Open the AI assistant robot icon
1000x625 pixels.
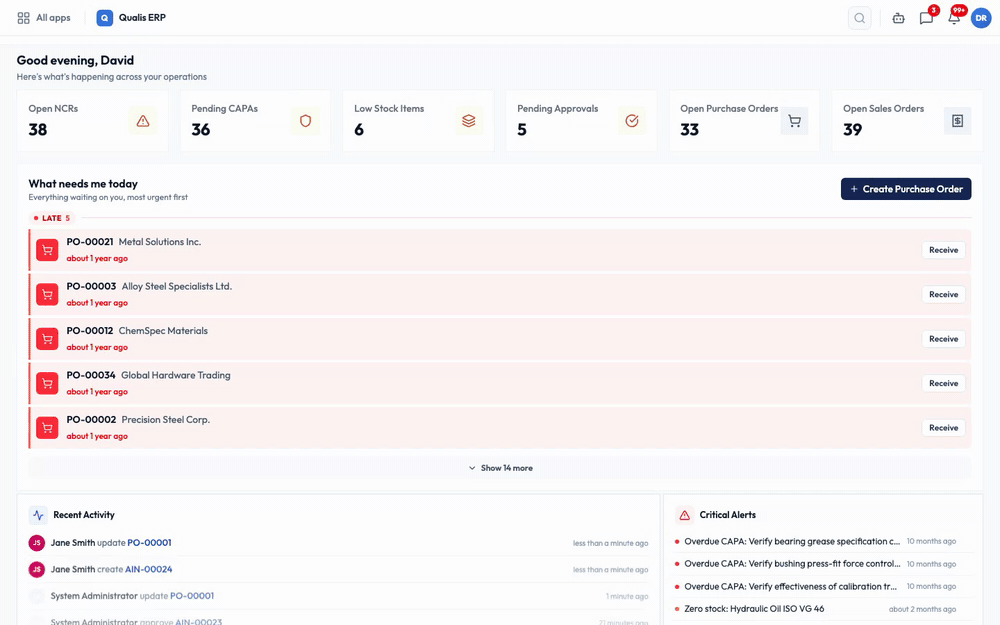(898, 18)
